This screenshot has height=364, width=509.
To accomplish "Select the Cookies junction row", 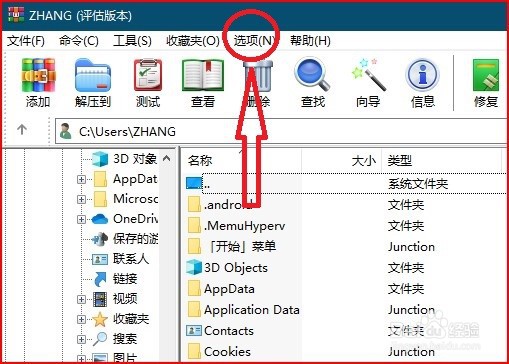I will point(345,352).
